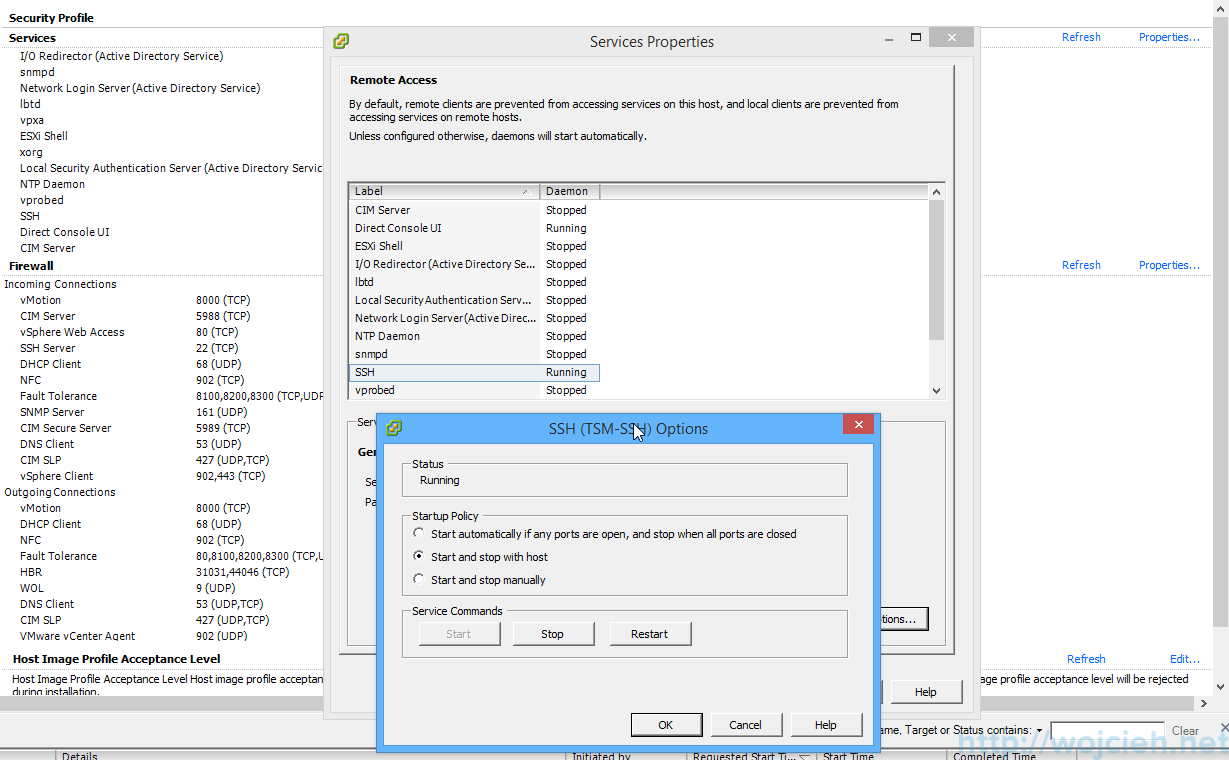Edit the Host Image Profile Acceptance Level
Image resolution: width=1229 pixels, height=760 pixels.
[1184, 658]
